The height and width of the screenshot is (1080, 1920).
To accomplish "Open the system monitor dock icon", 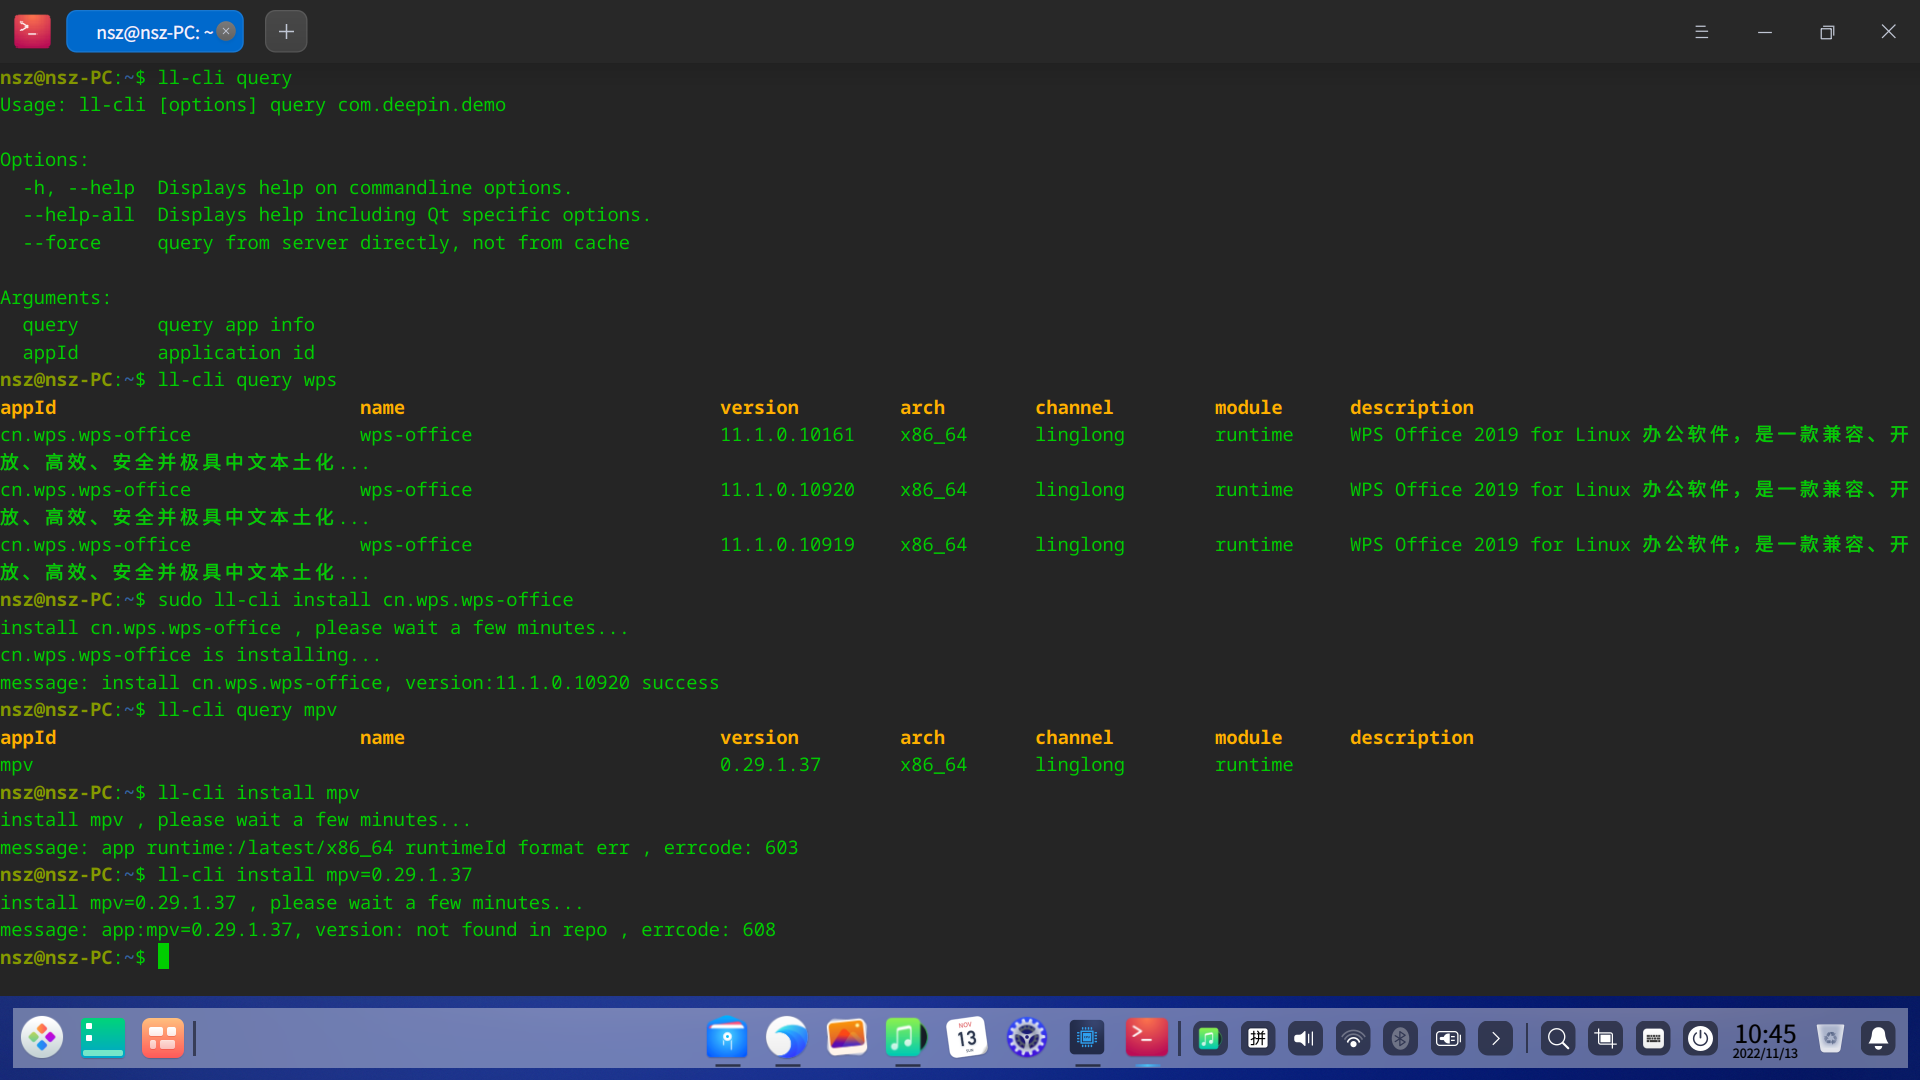I will [1086, 1038].
